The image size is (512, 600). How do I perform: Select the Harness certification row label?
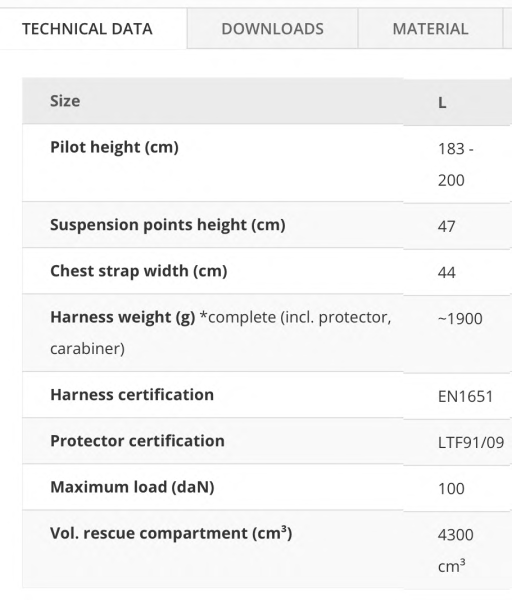(132, 395)
